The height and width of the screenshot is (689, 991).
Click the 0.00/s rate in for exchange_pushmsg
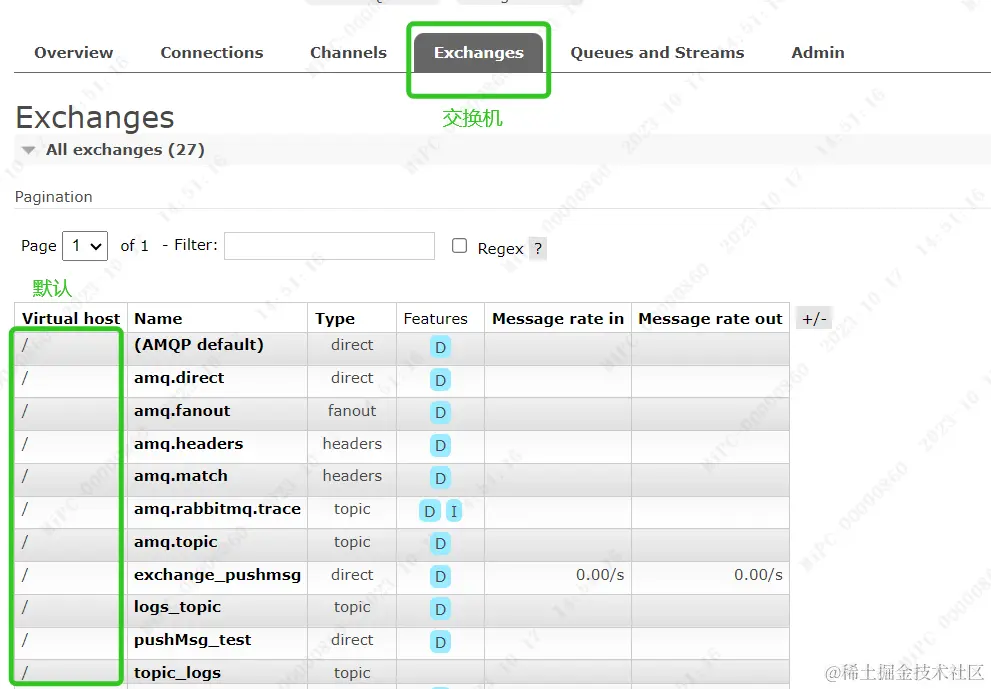pos(600,575)
